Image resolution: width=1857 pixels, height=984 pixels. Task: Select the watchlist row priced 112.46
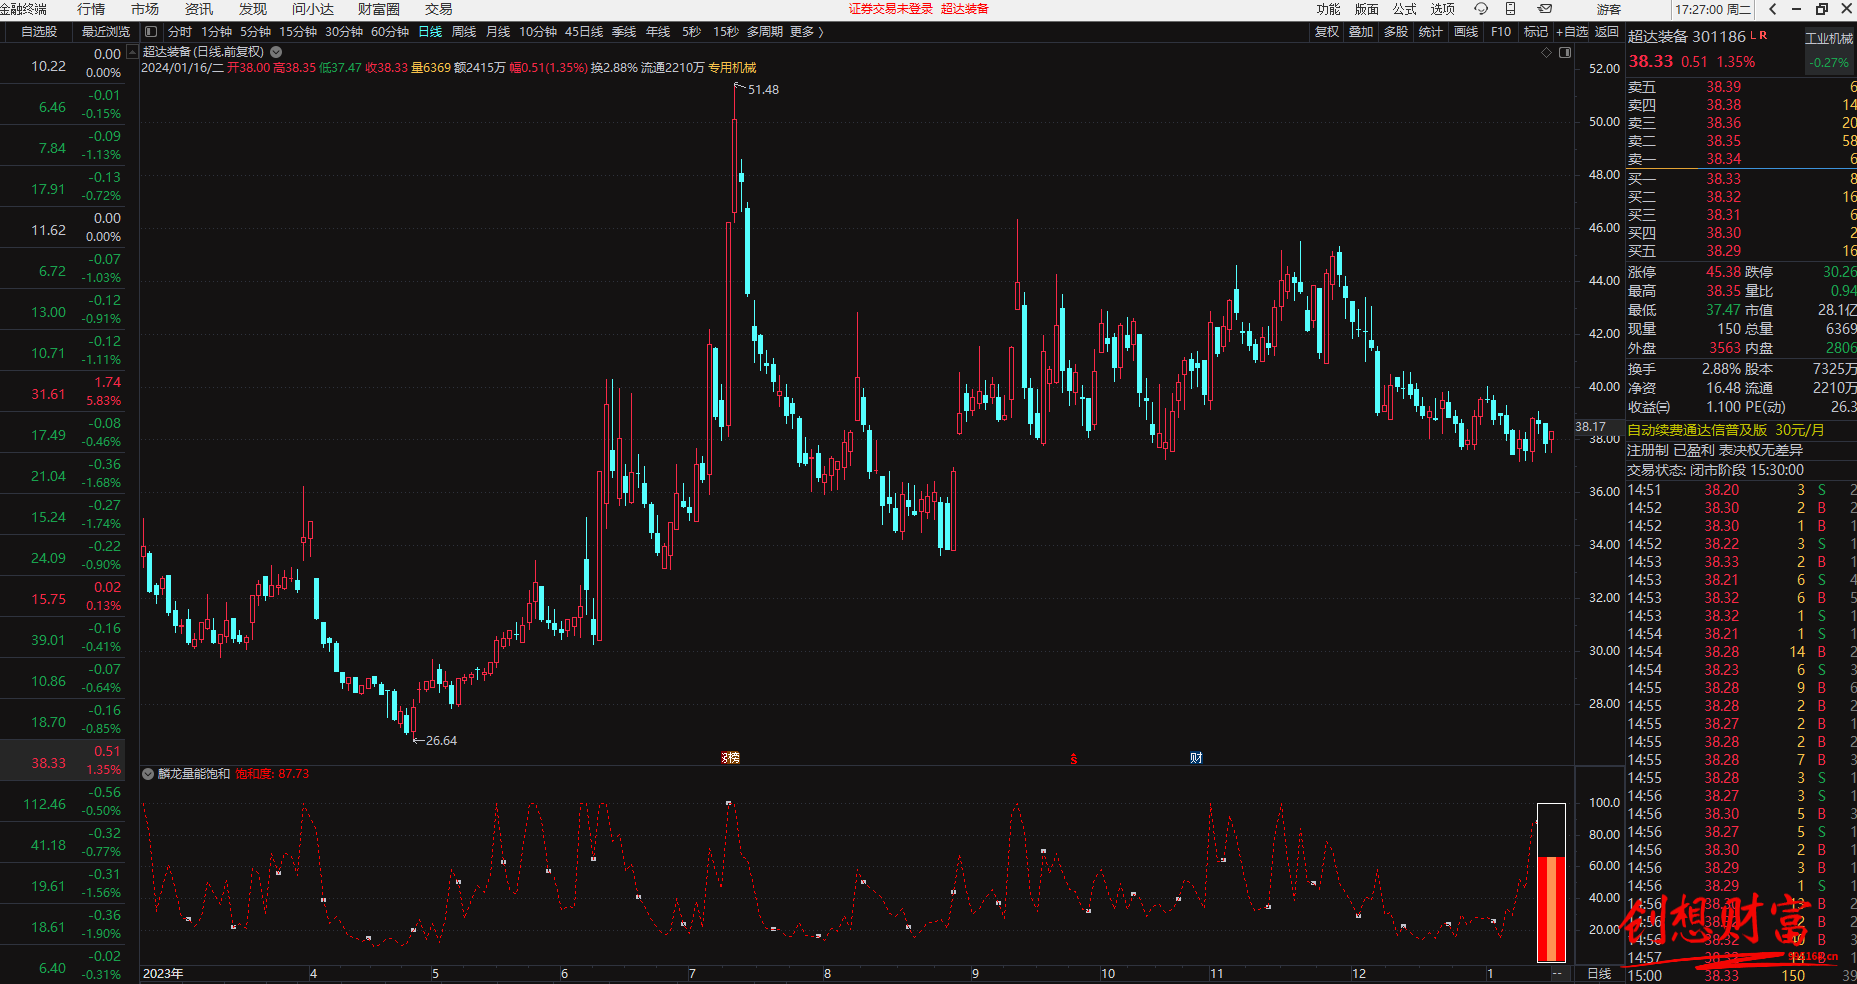click(62, 801)
